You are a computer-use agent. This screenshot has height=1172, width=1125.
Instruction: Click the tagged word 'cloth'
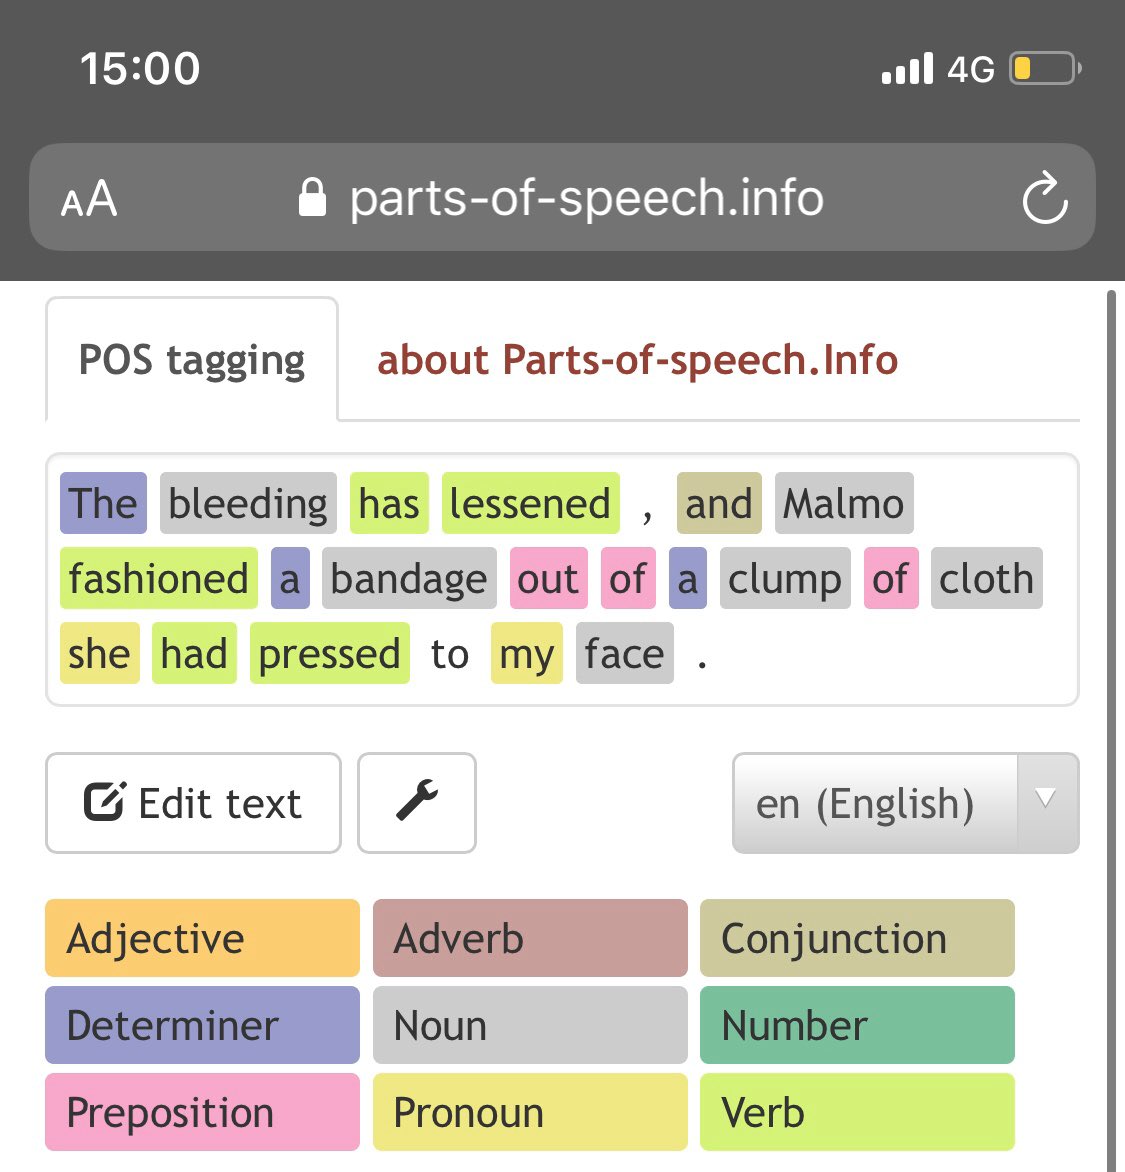(987, 578)
